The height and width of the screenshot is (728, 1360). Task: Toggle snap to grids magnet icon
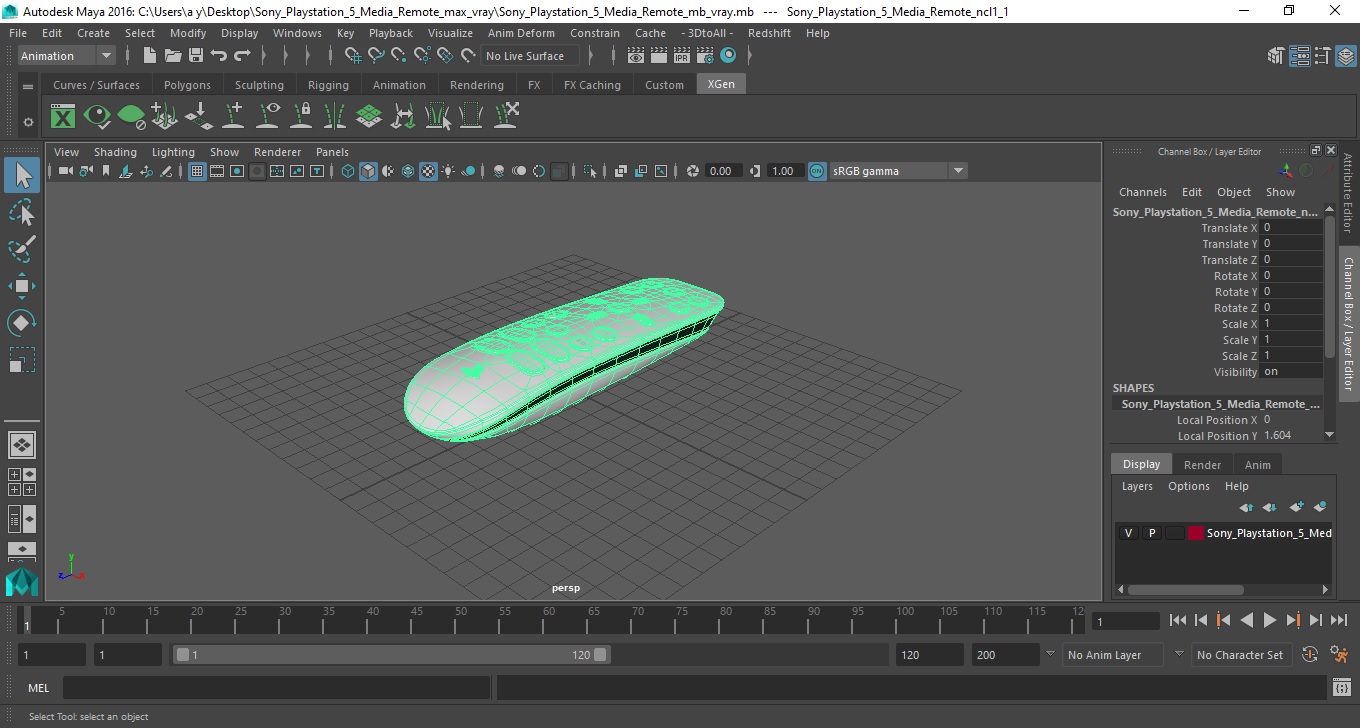point(353,56)
